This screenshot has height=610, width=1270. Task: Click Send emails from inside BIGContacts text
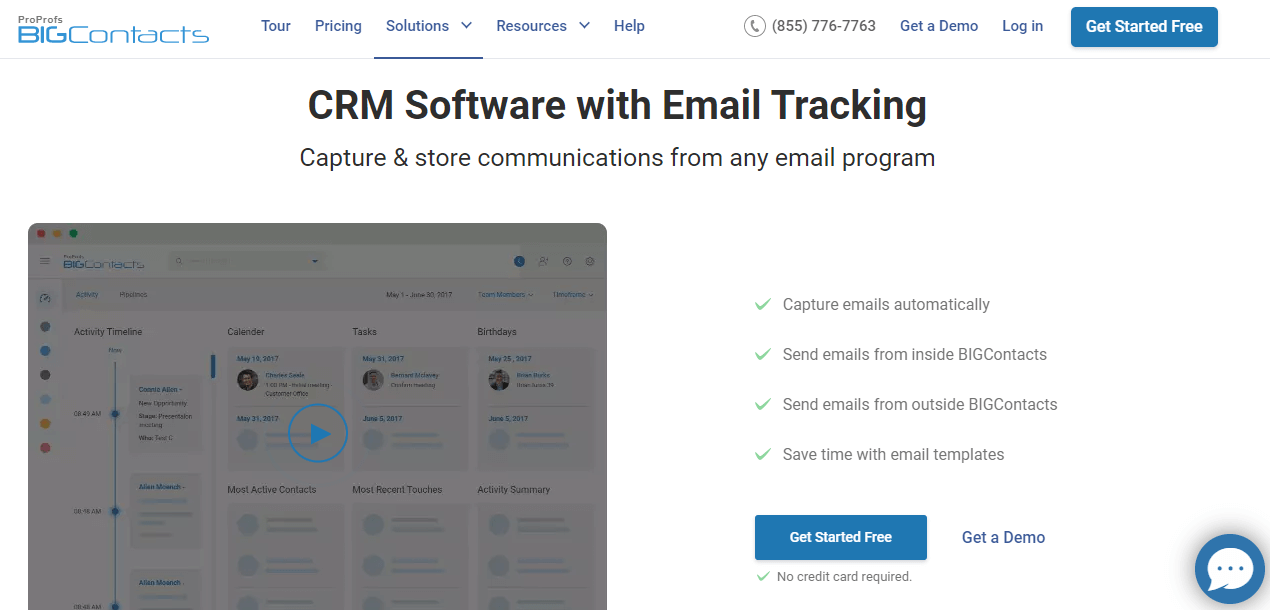[x=915, y=354]
